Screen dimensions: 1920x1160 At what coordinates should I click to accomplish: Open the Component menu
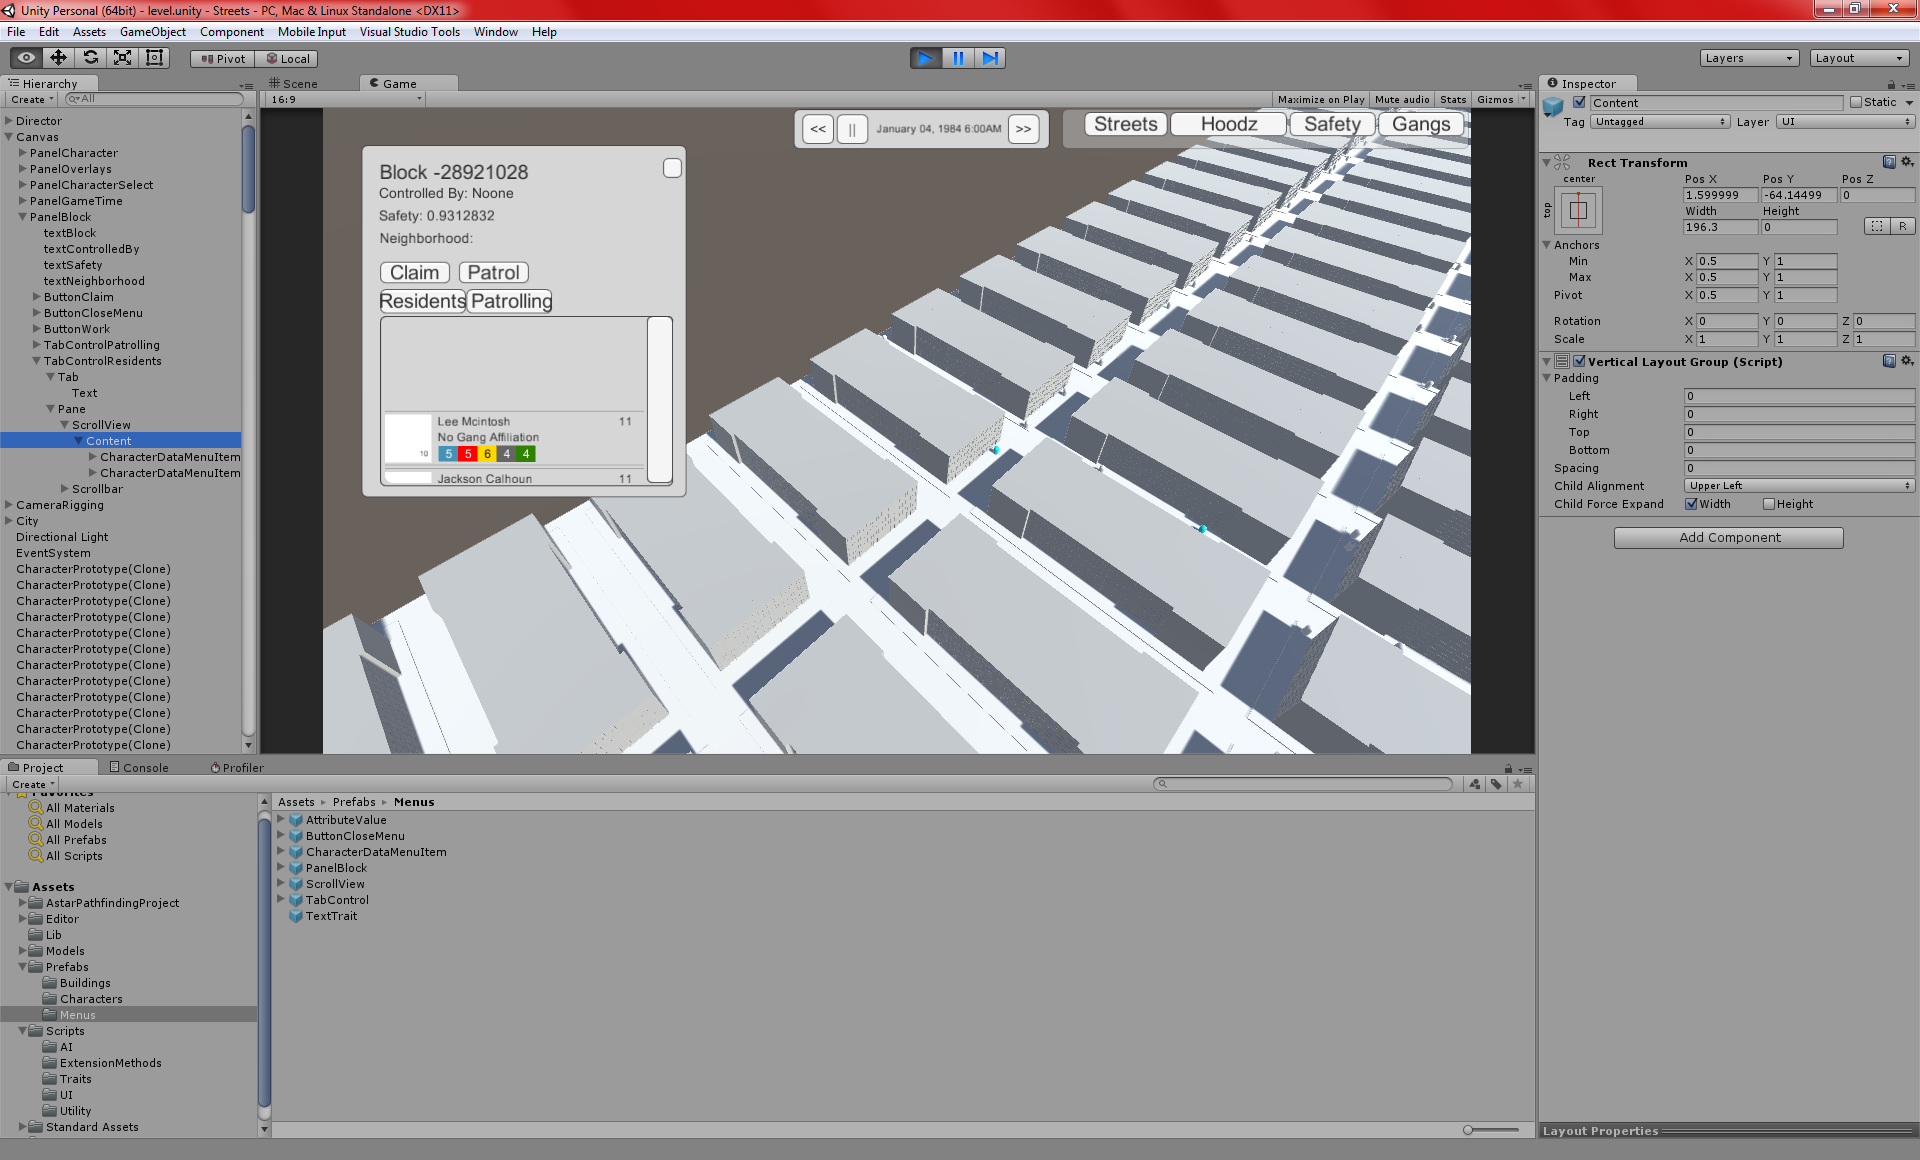coord(231,32)
